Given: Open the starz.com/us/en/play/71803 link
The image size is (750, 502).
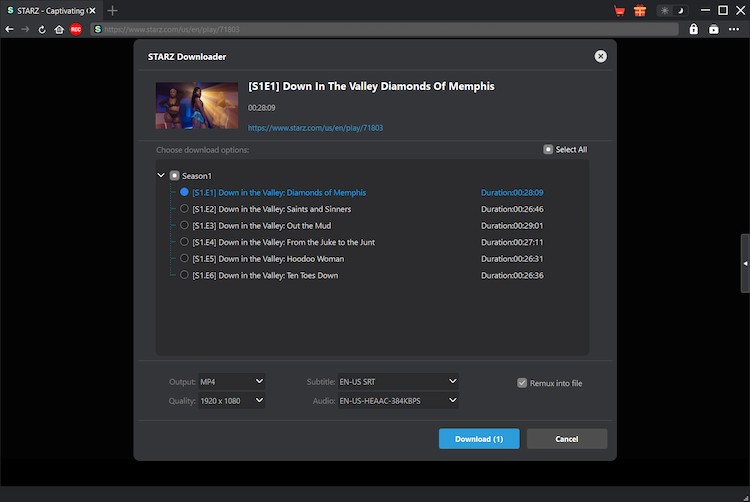Looking at the screenshot, I should (315, 128).
